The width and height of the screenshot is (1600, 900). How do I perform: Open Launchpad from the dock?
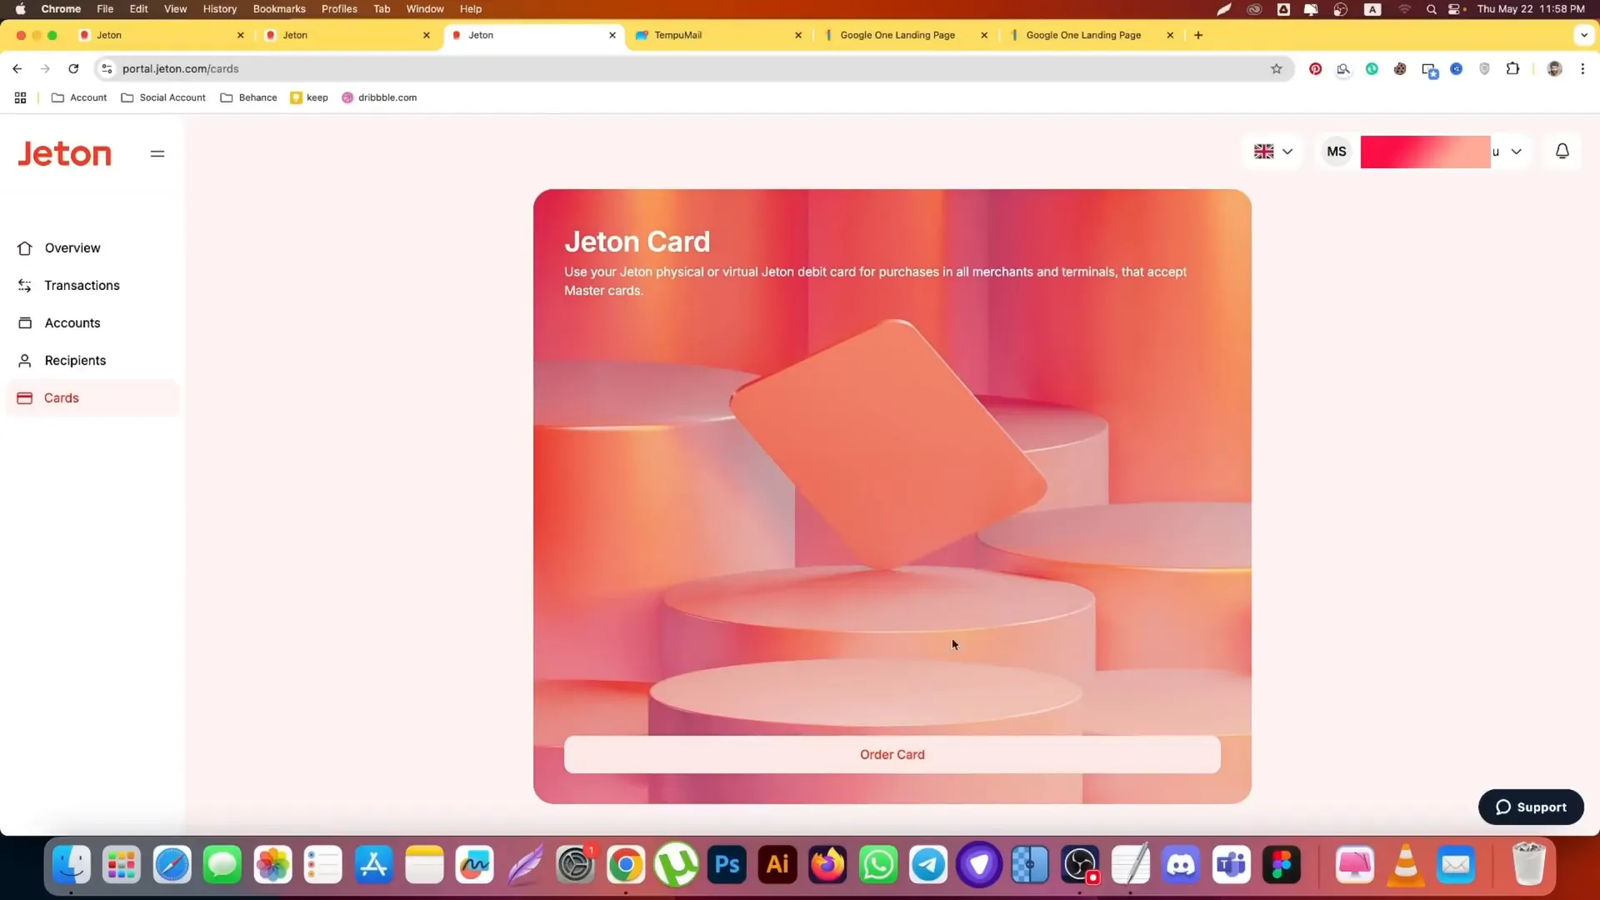(x=121, y=865)
